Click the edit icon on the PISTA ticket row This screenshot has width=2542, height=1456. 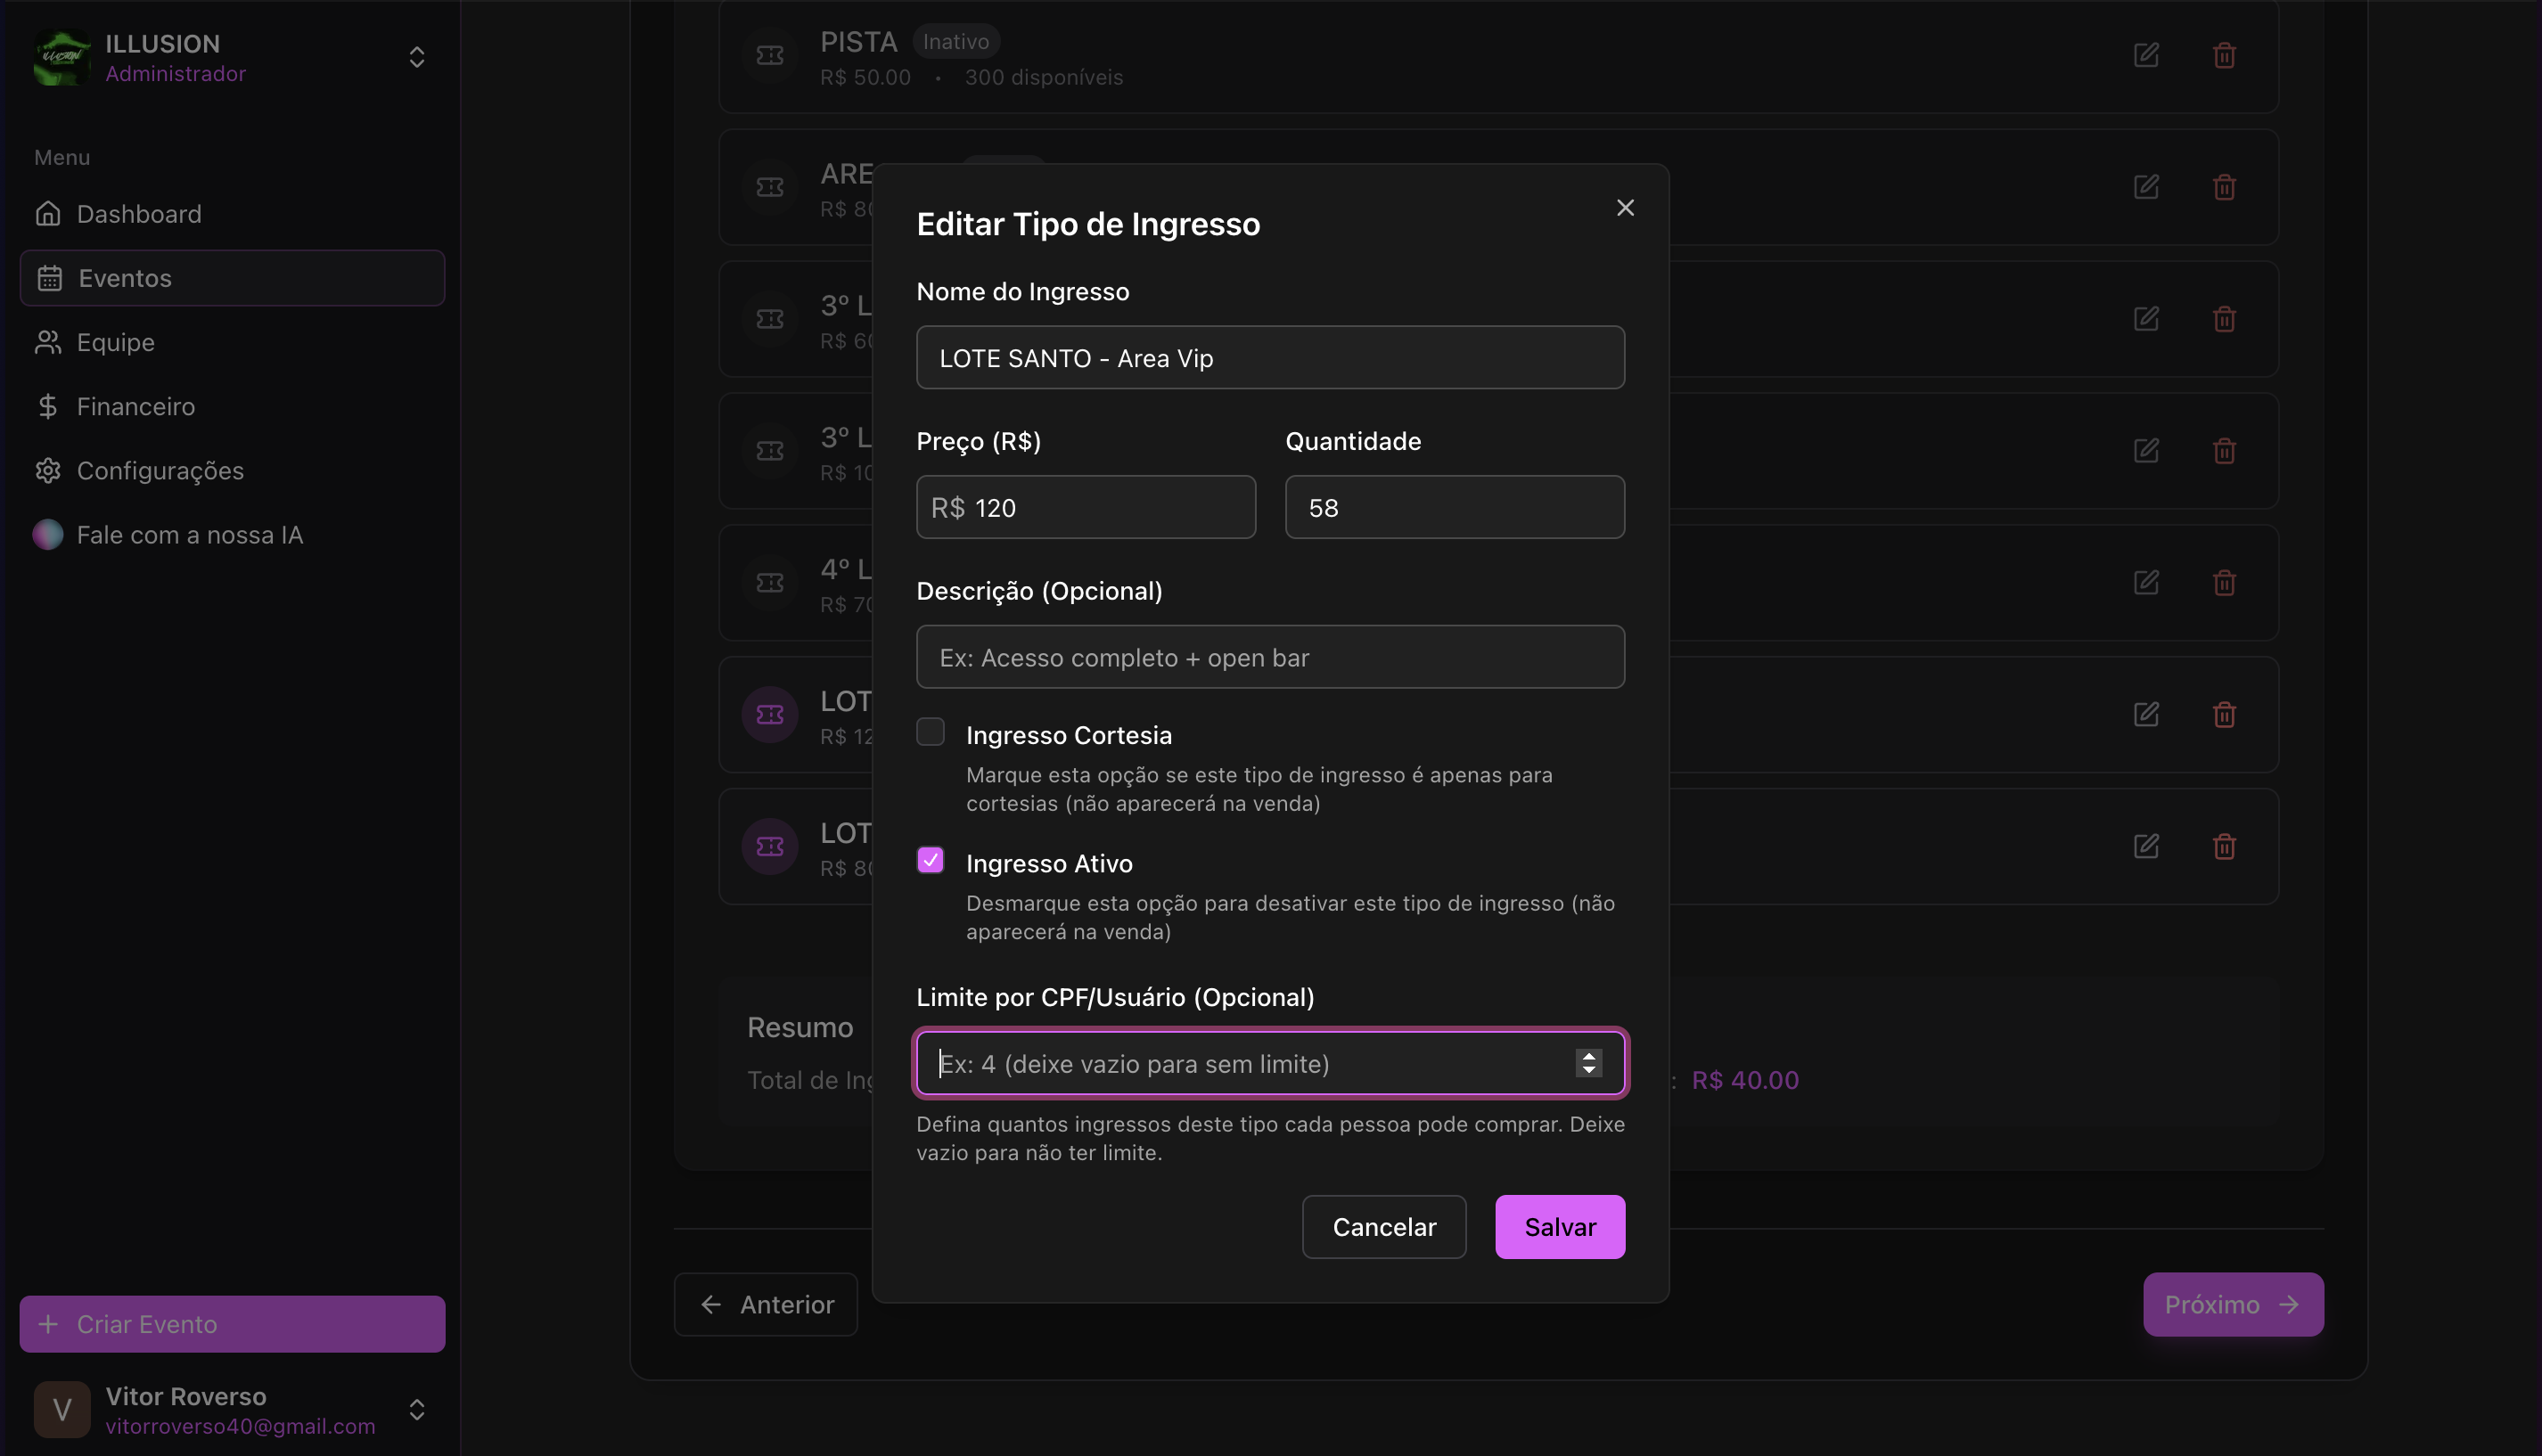(x=2145, y=55)
